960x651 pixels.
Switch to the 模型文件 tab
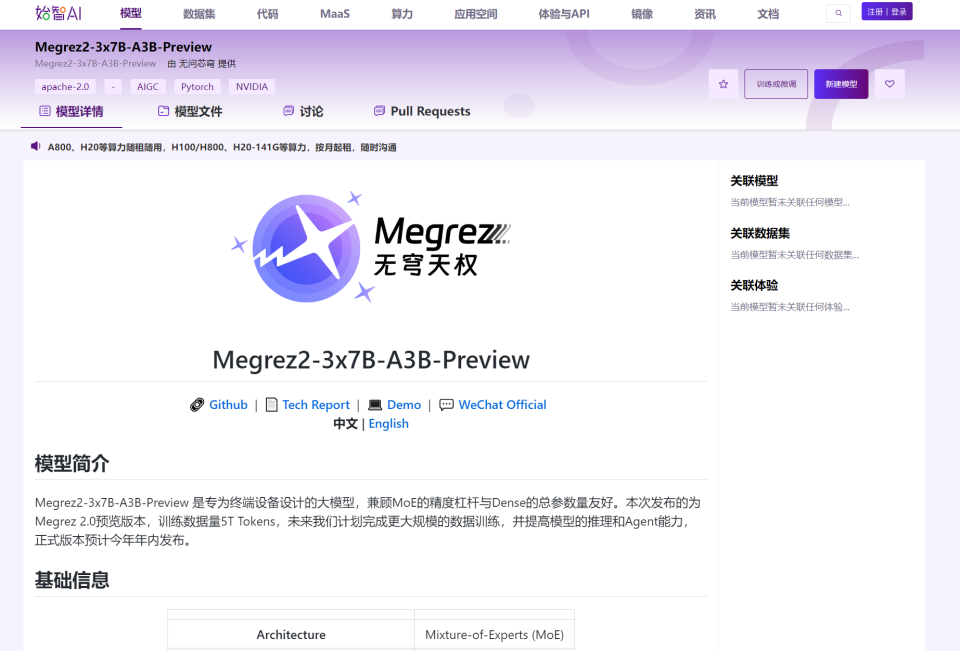[x=190, y=111]
